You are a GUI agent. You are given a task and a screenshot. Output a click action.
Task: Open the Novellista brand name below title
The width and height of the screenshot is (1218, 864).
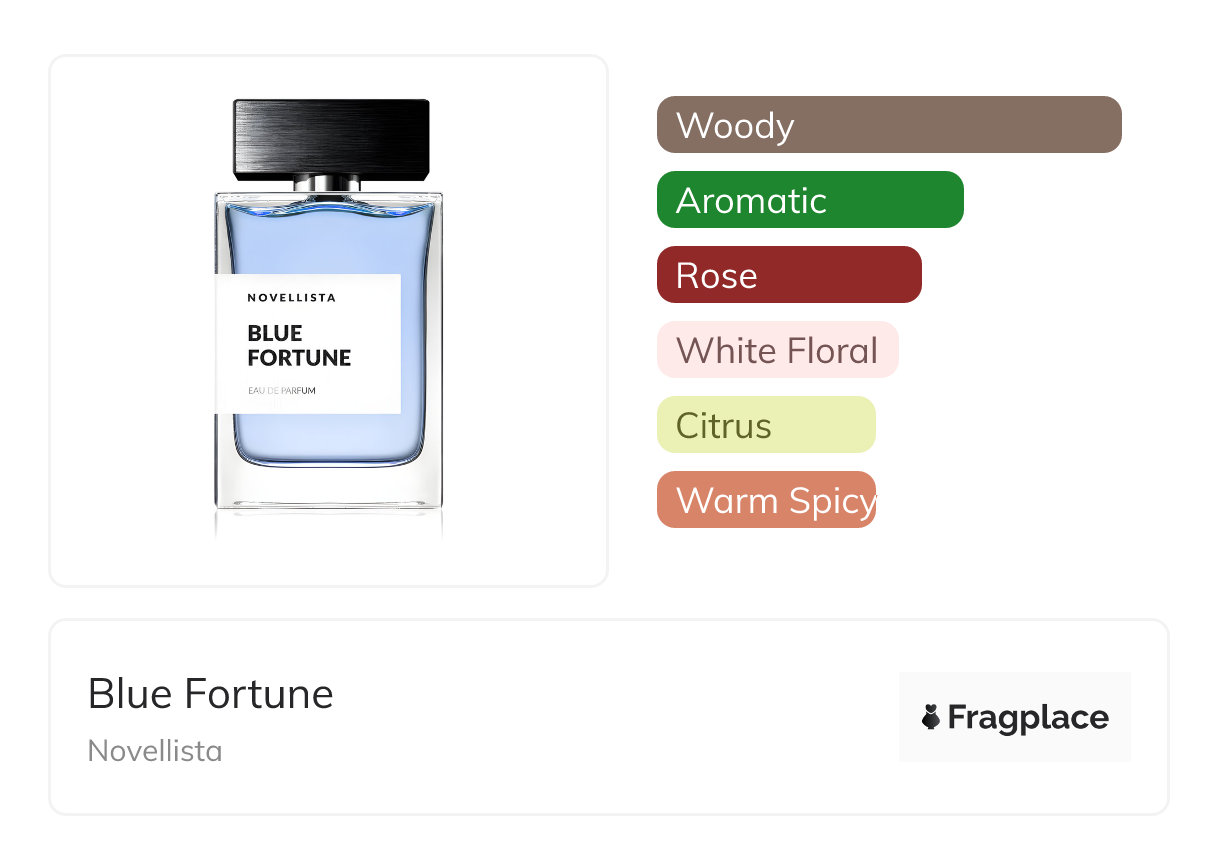(155, 751)
